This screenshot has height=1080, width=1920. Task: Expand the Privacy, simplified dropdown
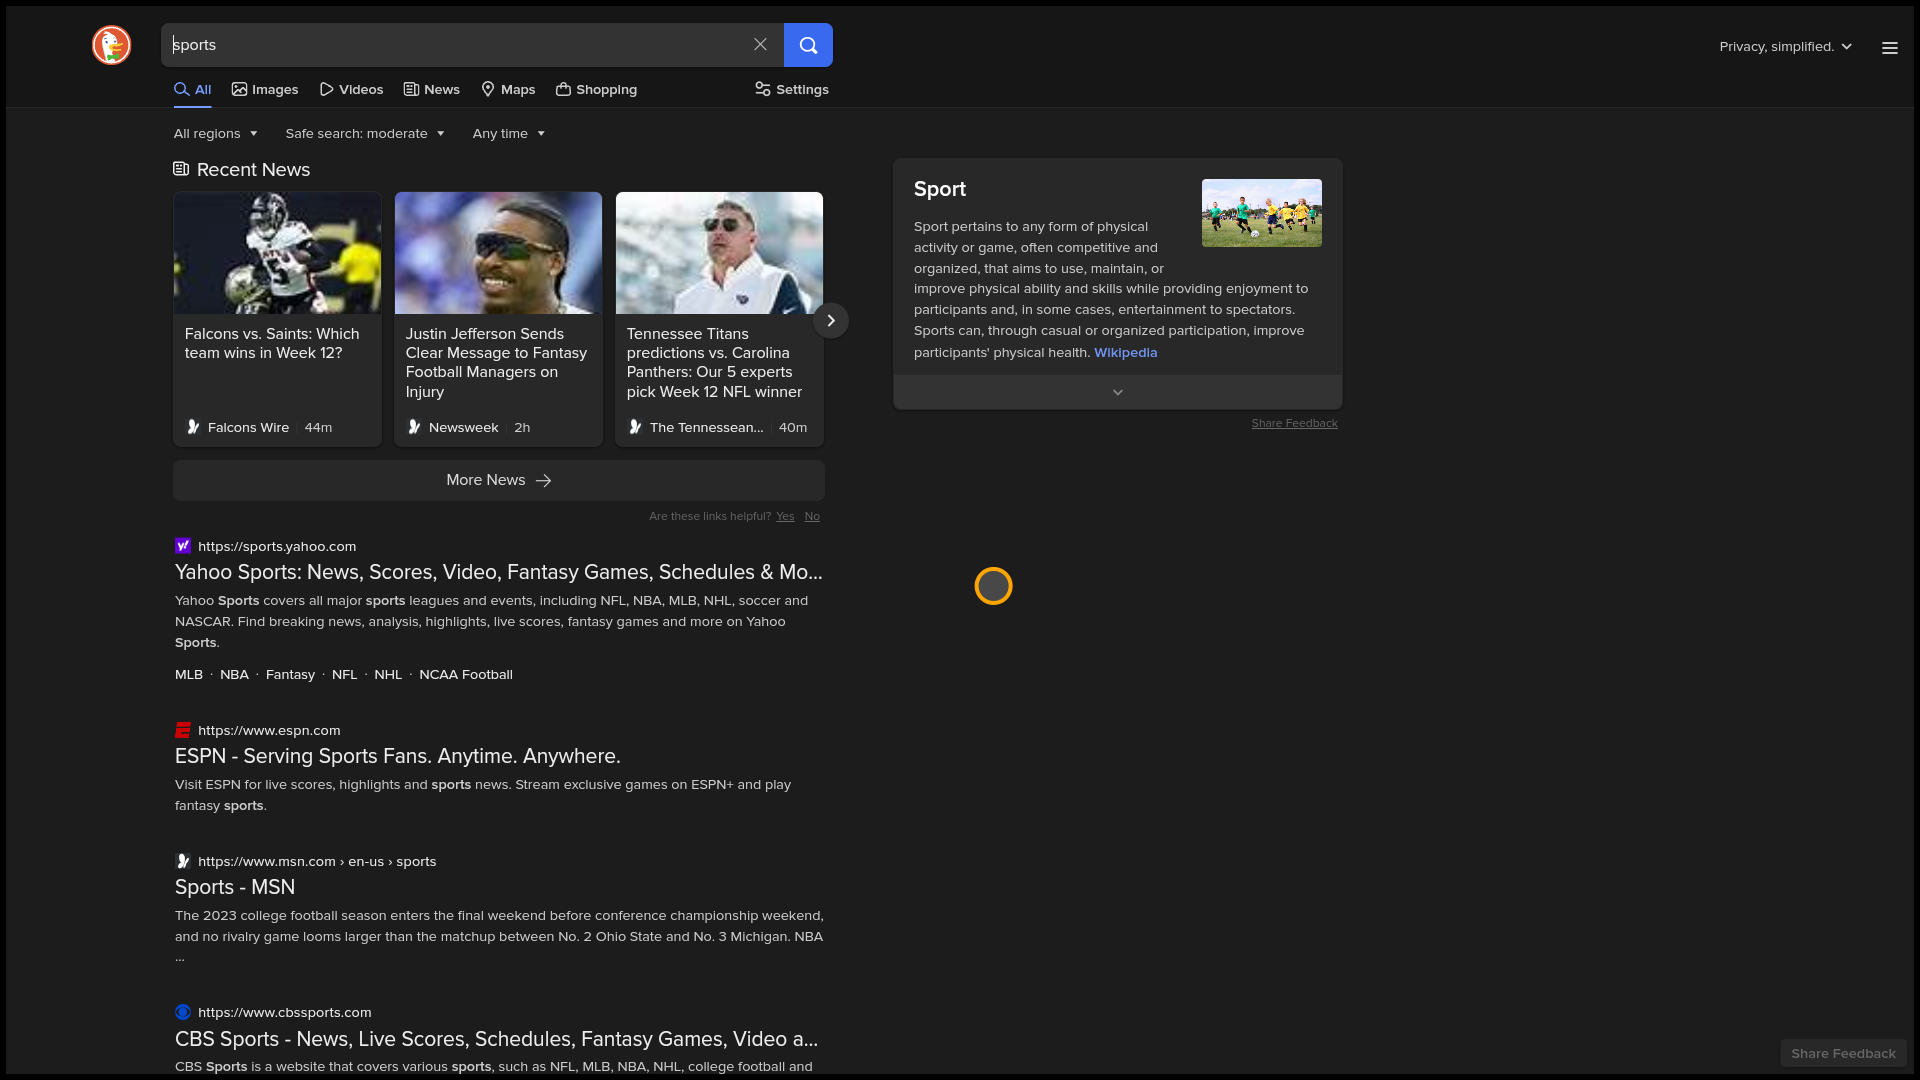tap(1786, 47)
